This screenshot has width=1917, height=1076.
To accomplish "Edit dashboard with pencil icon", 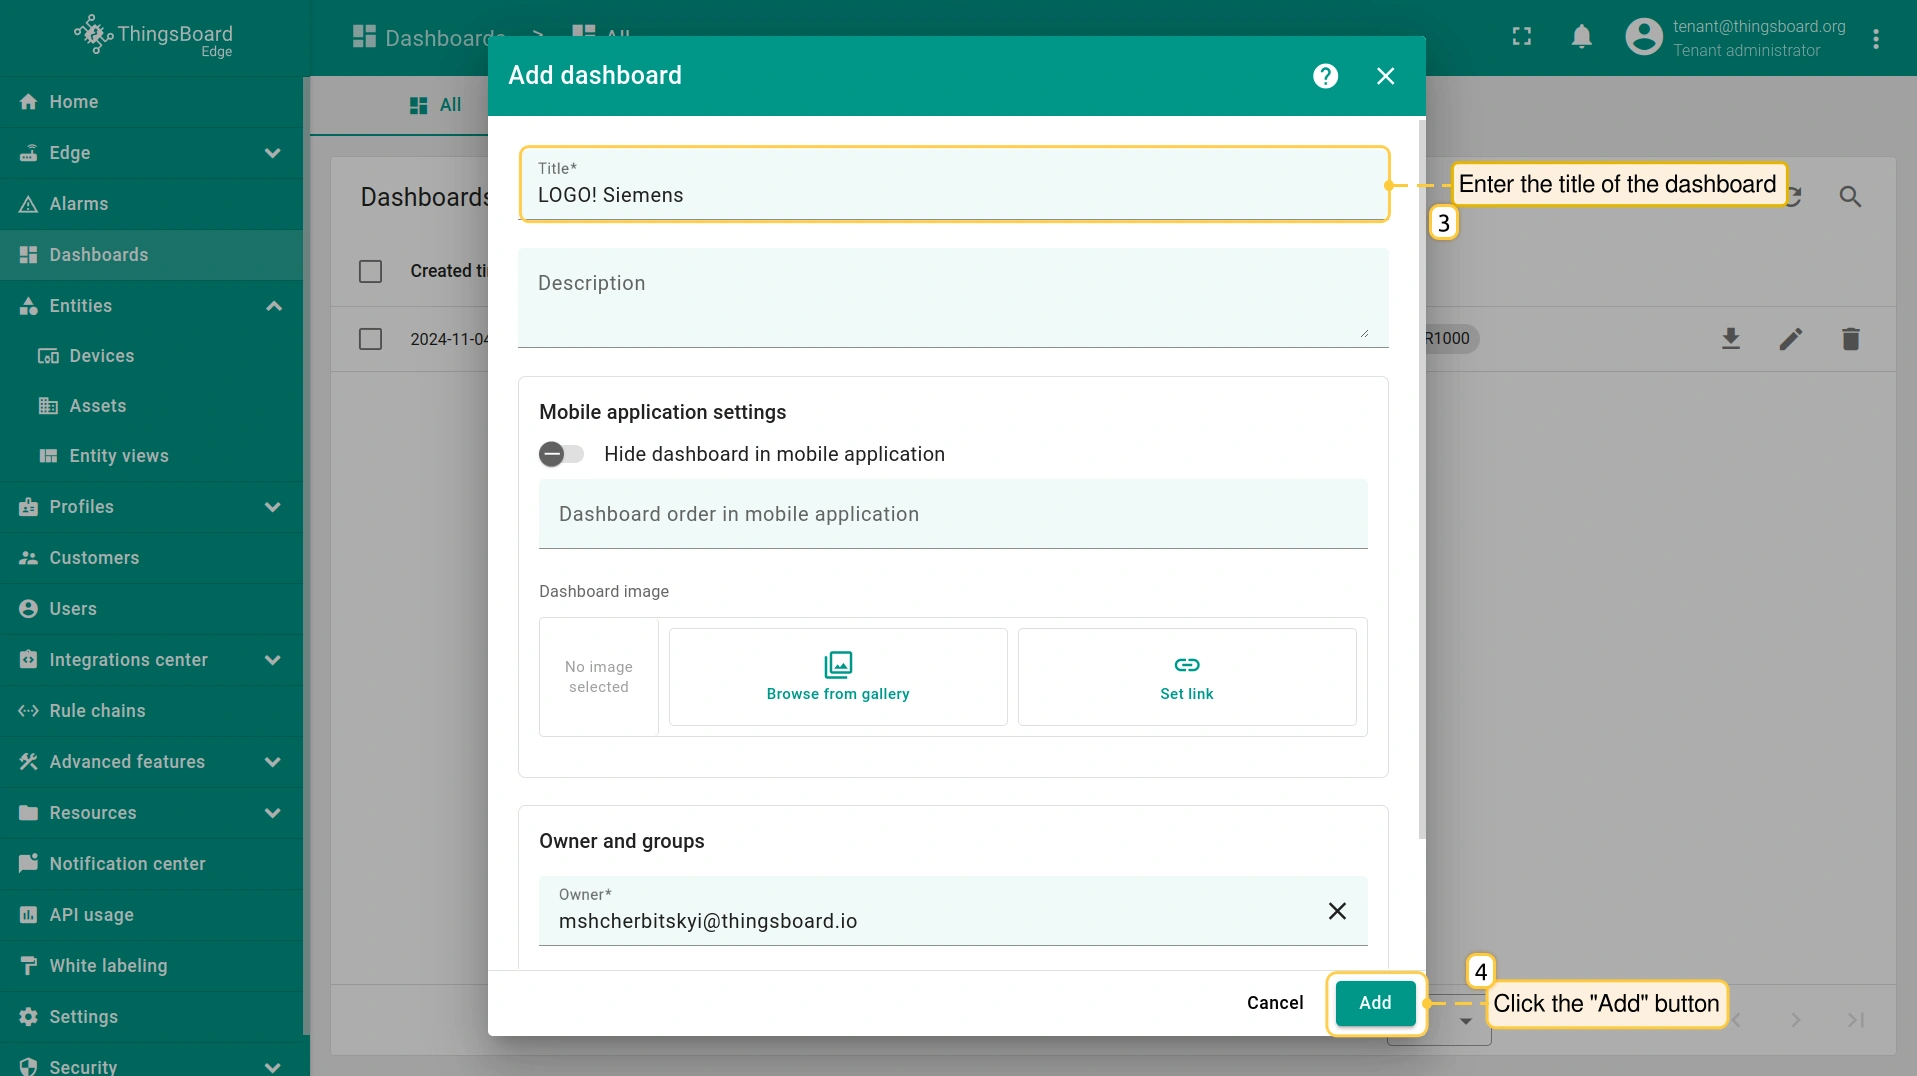I will point(1791,339).
